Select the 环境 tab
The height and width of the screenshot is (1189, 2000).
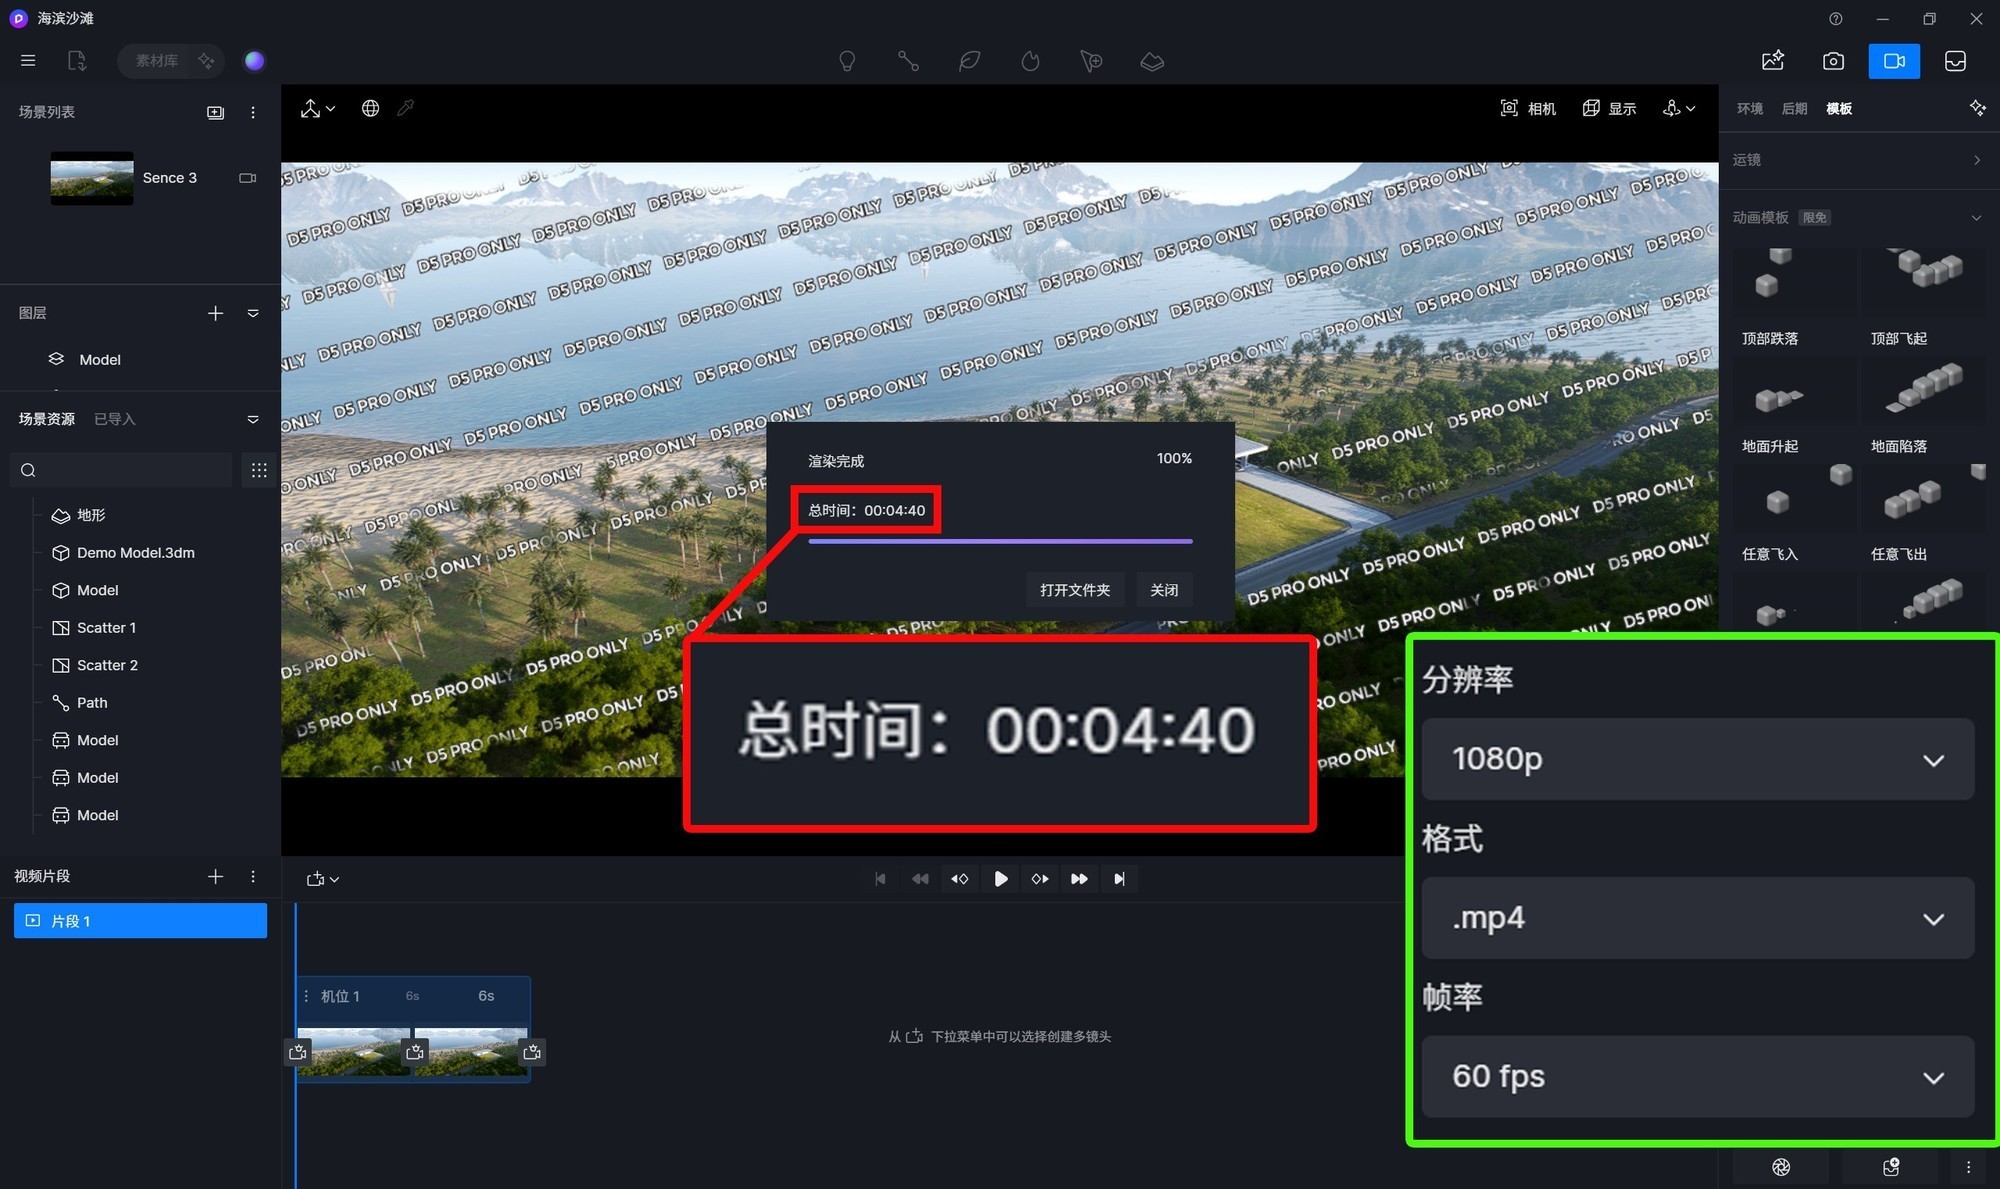[x=1749, y=108]
